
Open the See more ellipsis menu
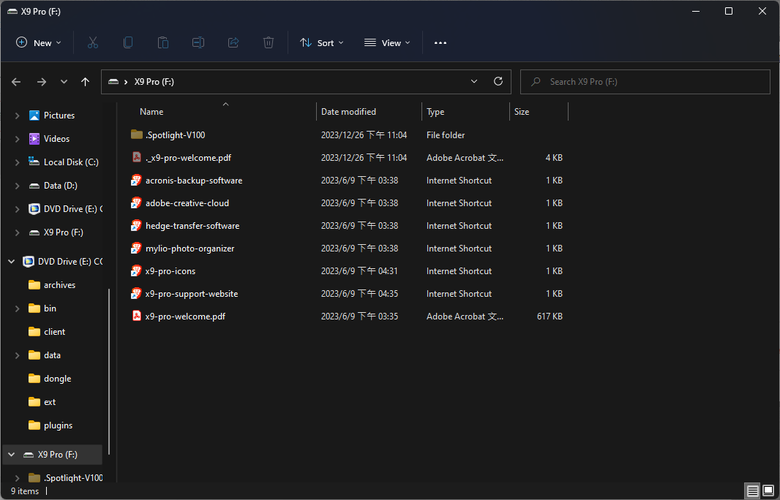pyautogui.click(x=440, y=43)
